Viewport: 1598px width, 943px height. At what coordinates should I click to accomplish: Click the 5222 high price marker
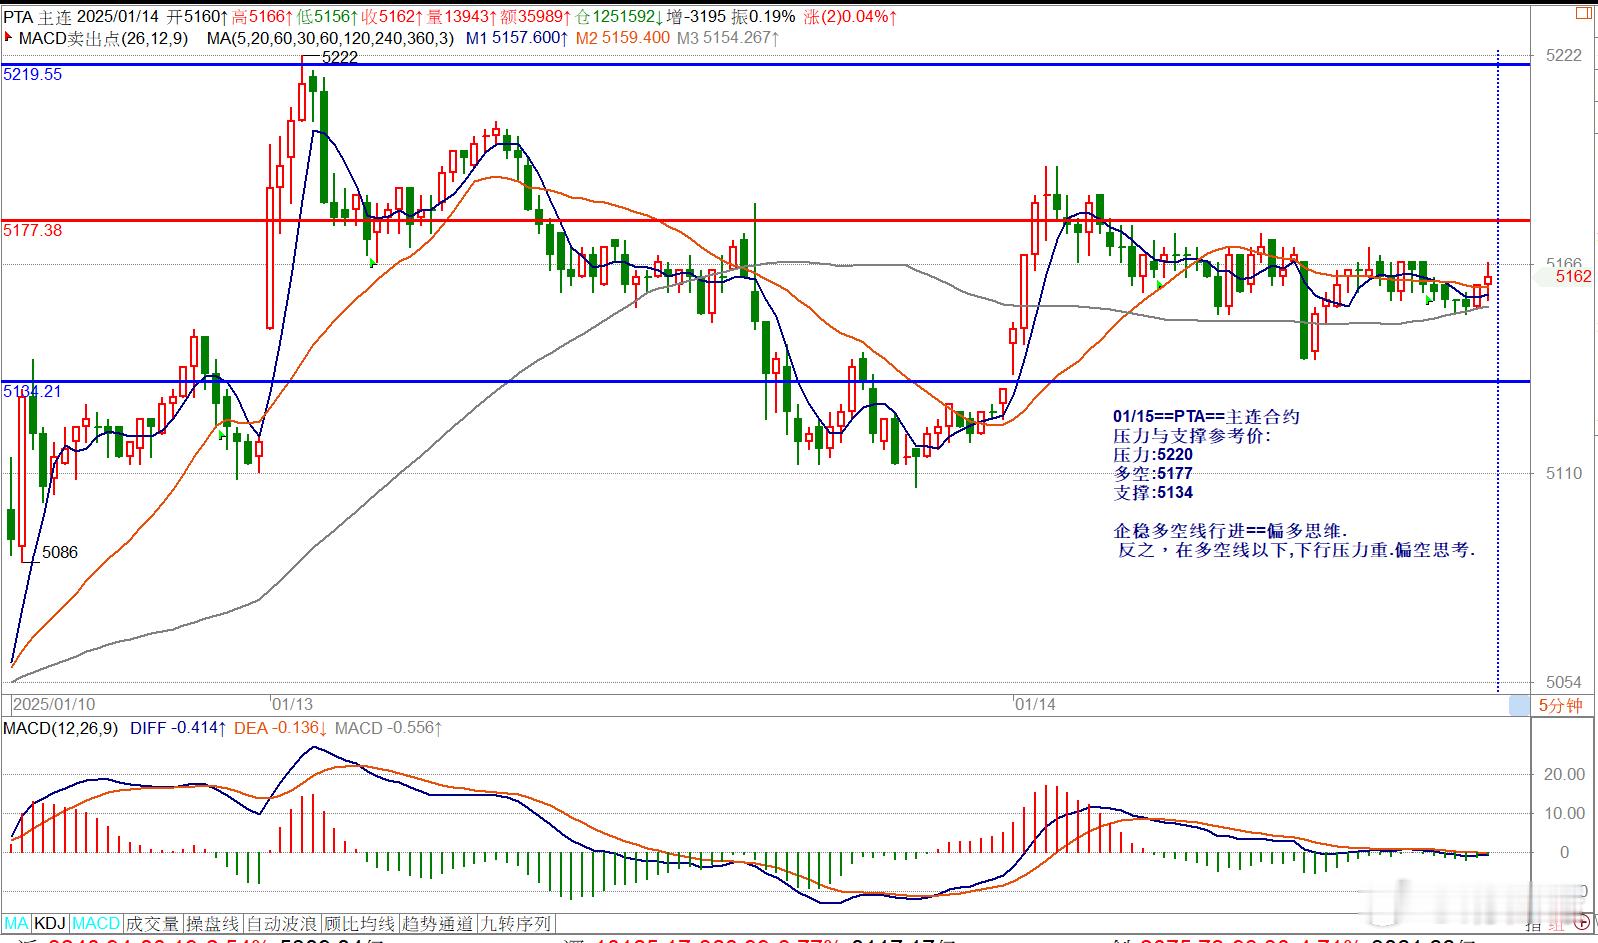pos(340,57)
